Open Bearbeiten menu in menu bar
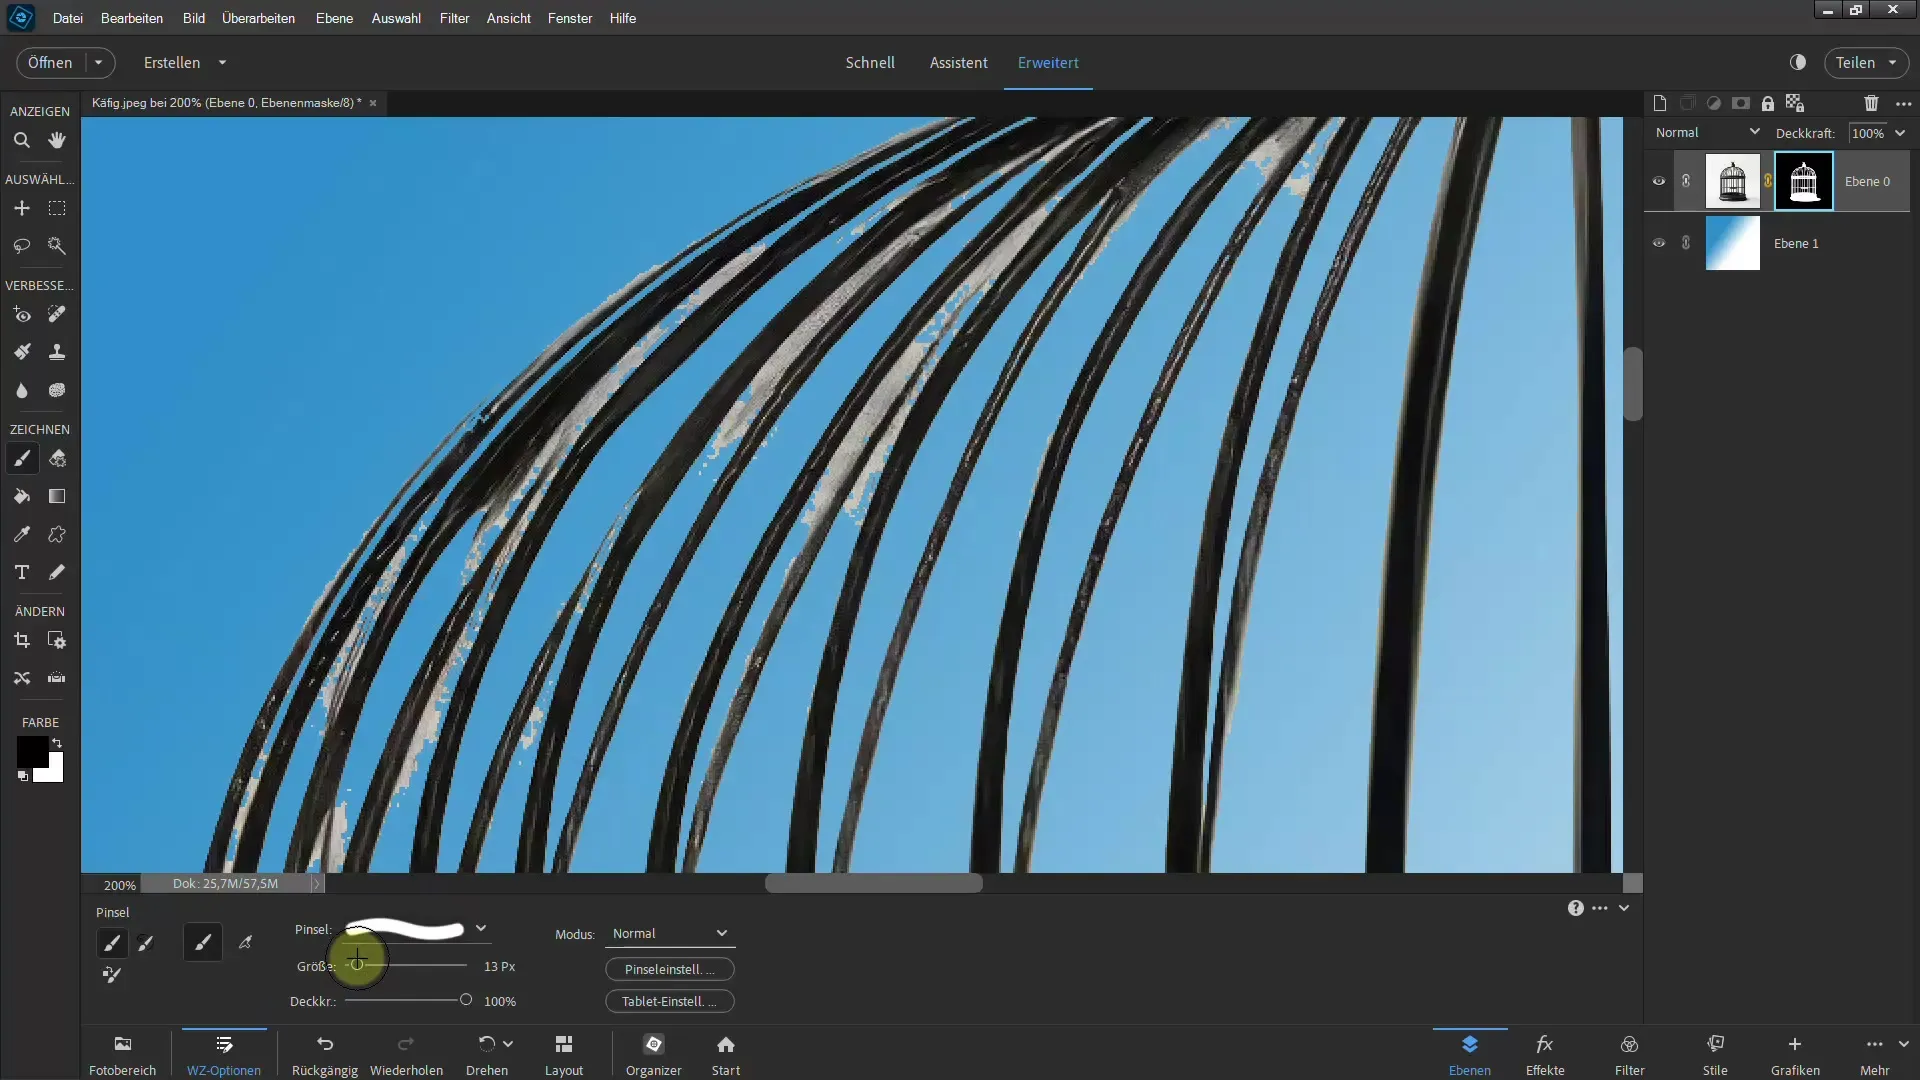The height and width of the screenshot is (1080, 1920). (x=132, y=17)
